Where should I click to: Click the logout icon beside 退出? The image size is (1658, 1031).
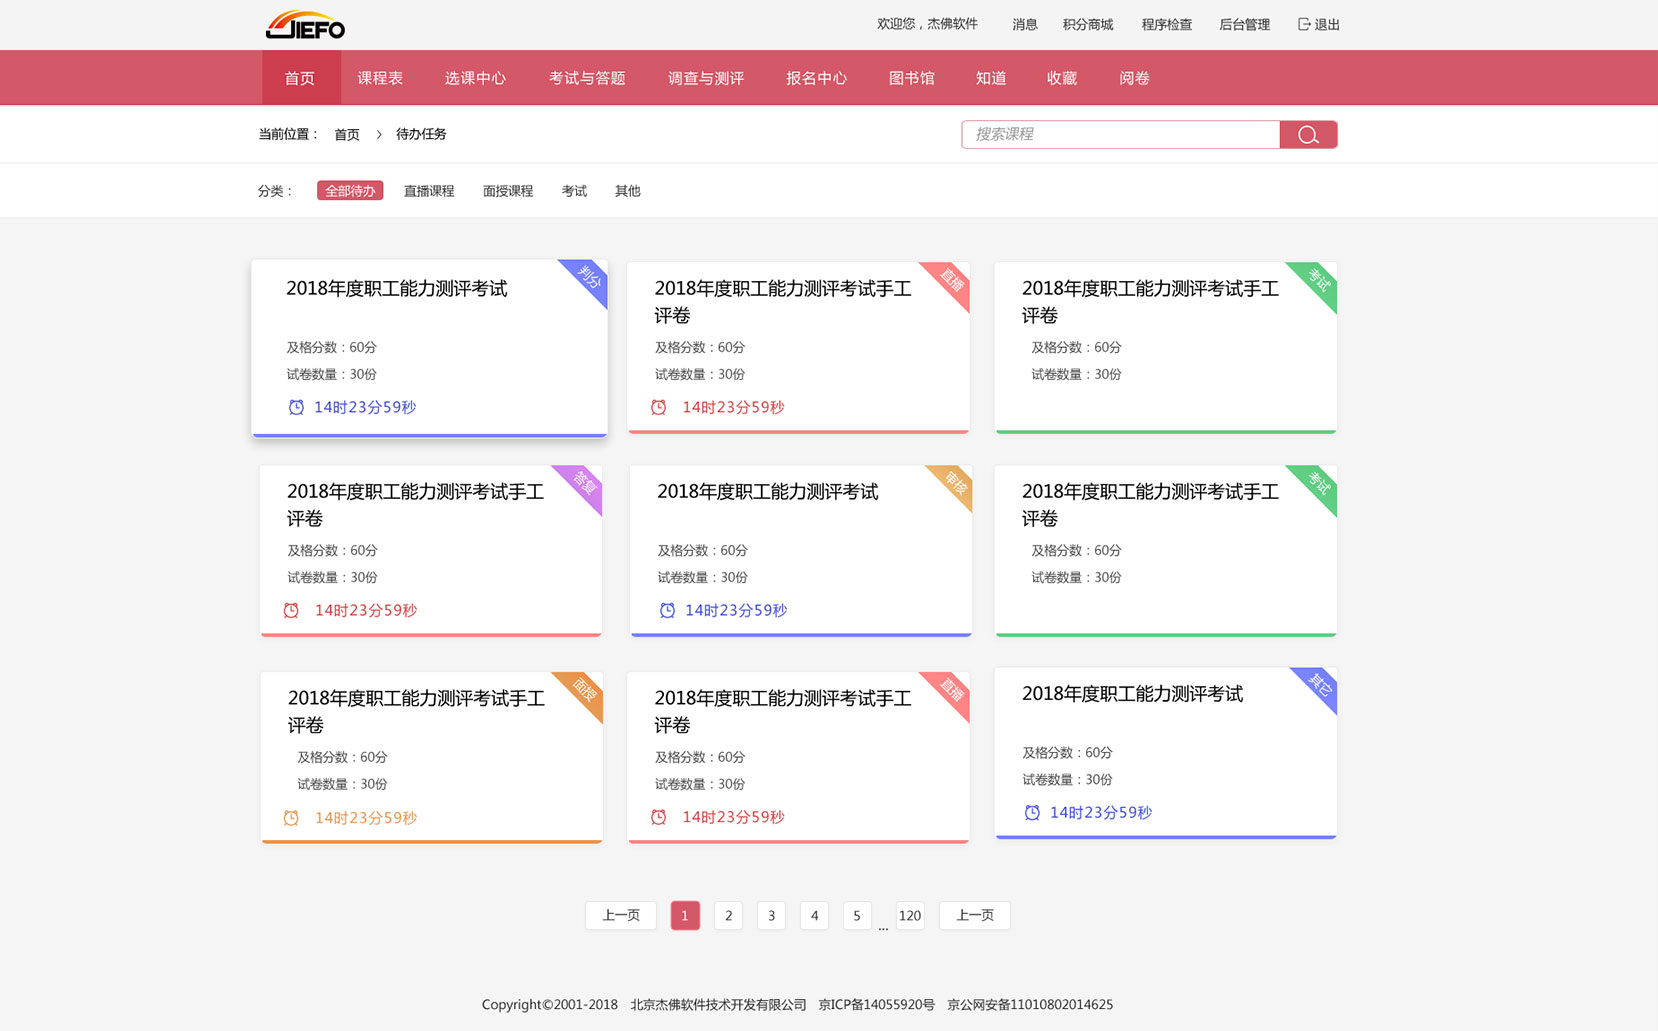pos(1303,24)
